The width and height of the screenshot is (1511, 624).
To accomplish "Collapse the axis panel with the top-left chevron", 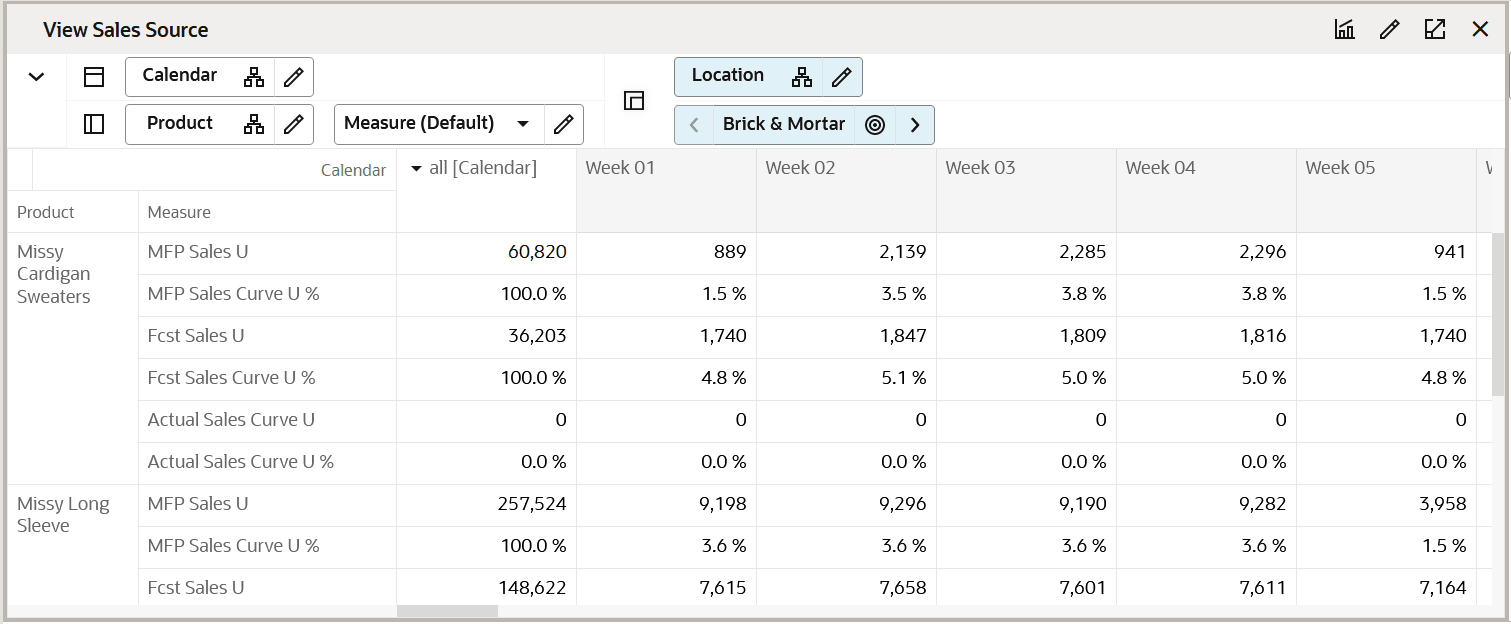I will [36, 76].
